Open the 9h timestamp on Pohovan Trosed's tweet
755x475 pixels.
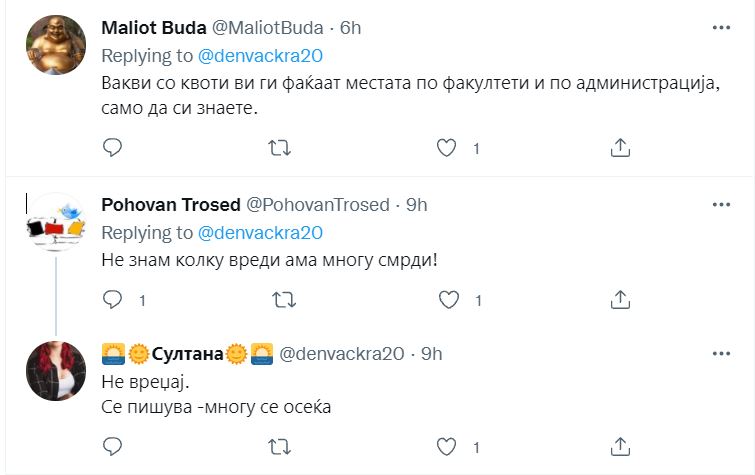pos(416,205)
